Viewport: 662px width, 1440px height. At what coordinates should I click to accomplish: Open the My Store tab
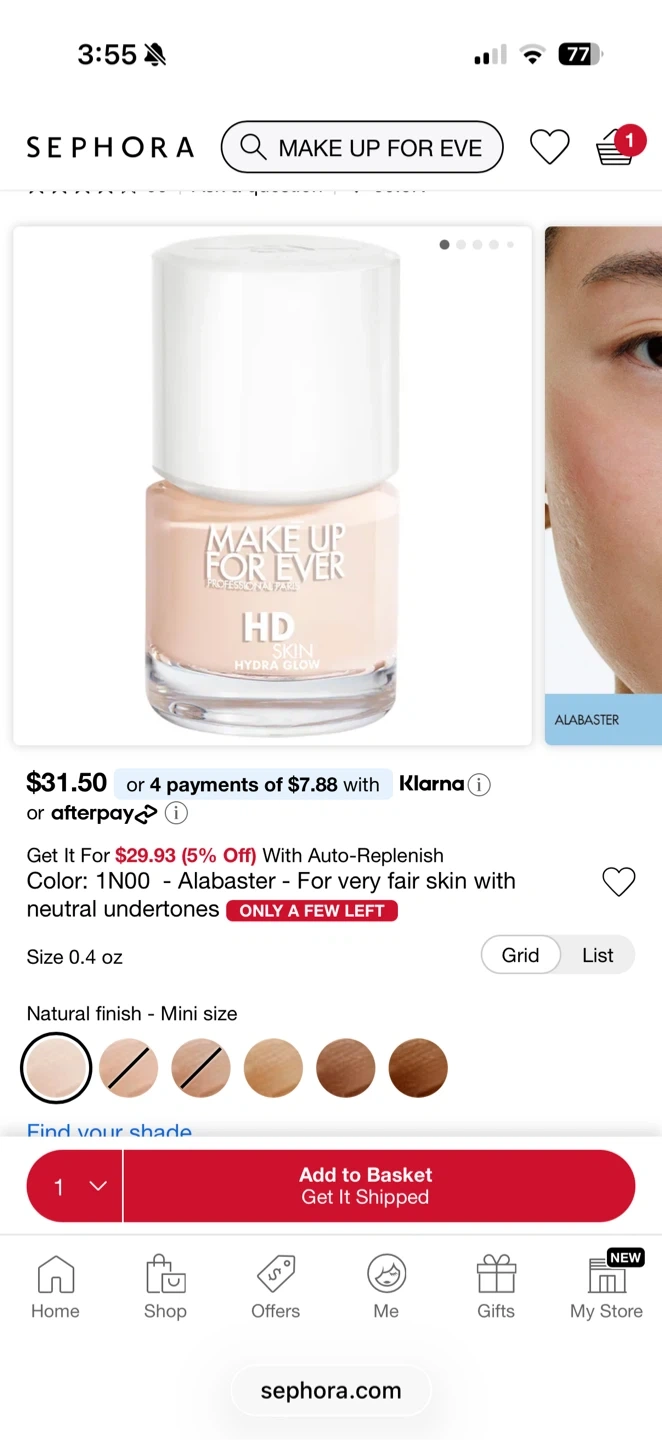tap(606, 1288)
